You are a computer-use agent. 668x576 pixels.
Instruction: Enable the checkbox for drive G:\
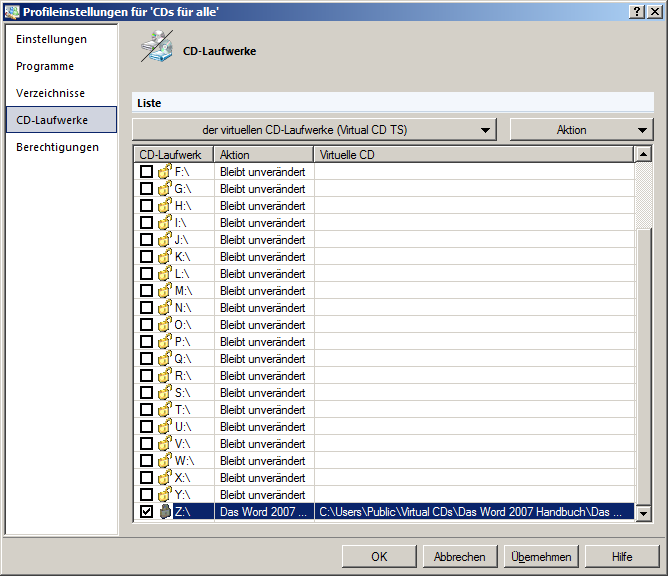(x=146, y=189)
